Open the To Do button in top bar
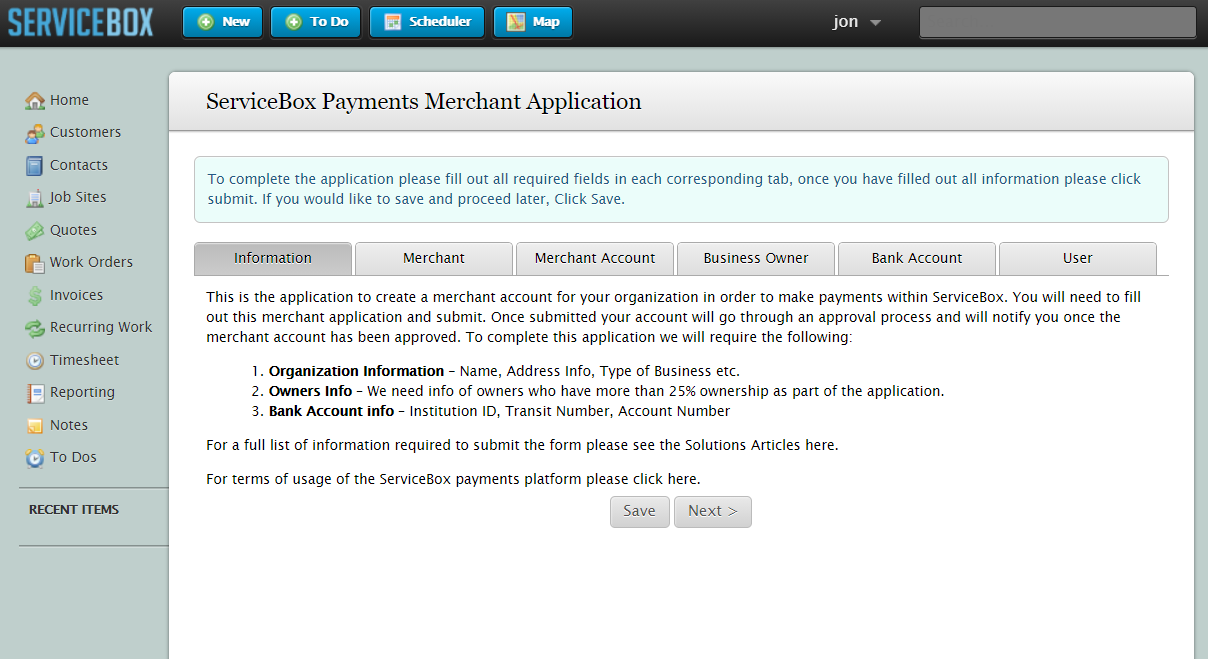Image resolution: width=1208 pixels, height=659 pixels. coord(316,22)
